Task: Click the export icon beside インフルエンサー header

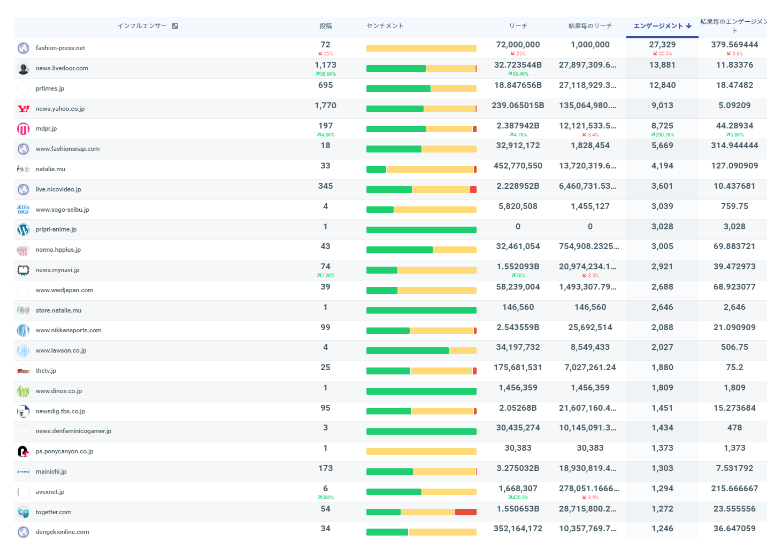Action: pos(175,26)
